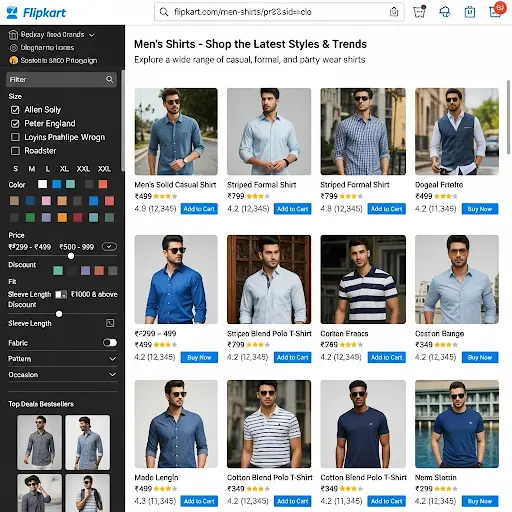Screen dimensions: 512x512
Task: Tick the Allen Solly checkbox
Action: 15,110
